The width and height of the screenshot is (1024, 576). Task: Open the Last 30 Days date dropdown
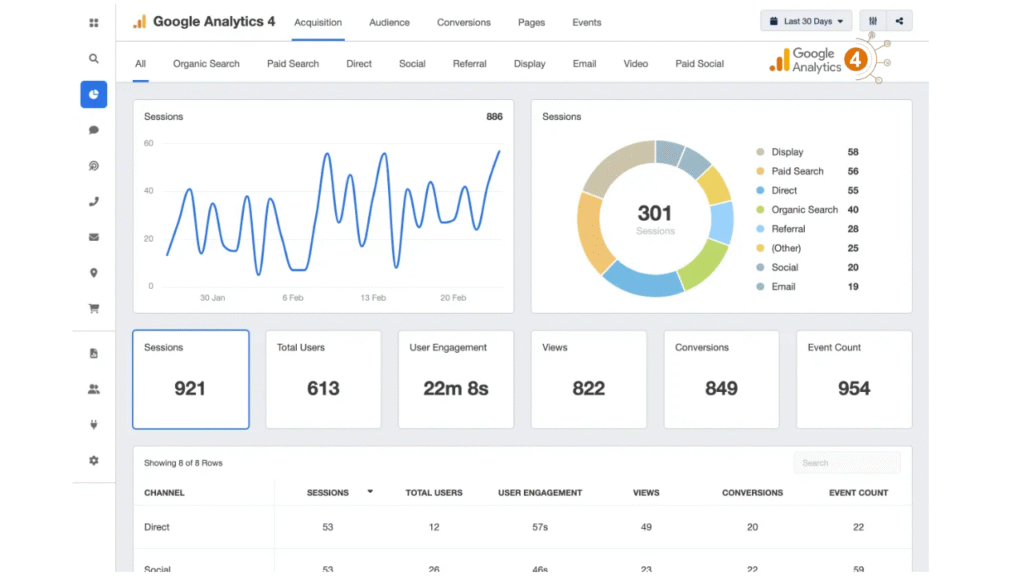coord(806,21)
